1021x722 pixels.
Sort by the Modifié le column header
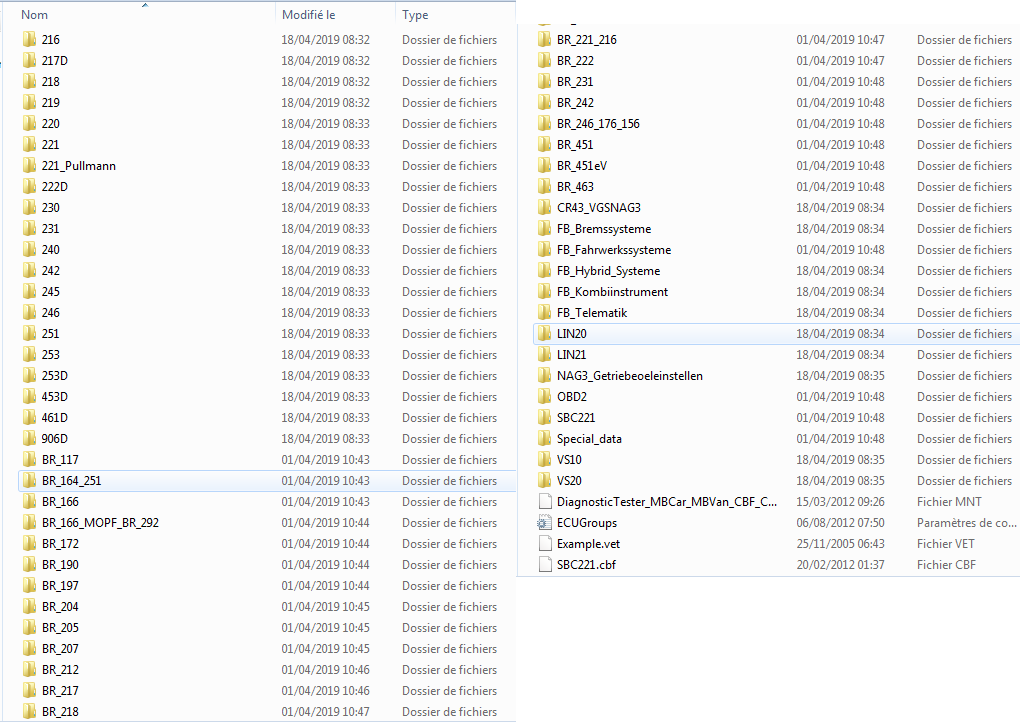point(309,15)
